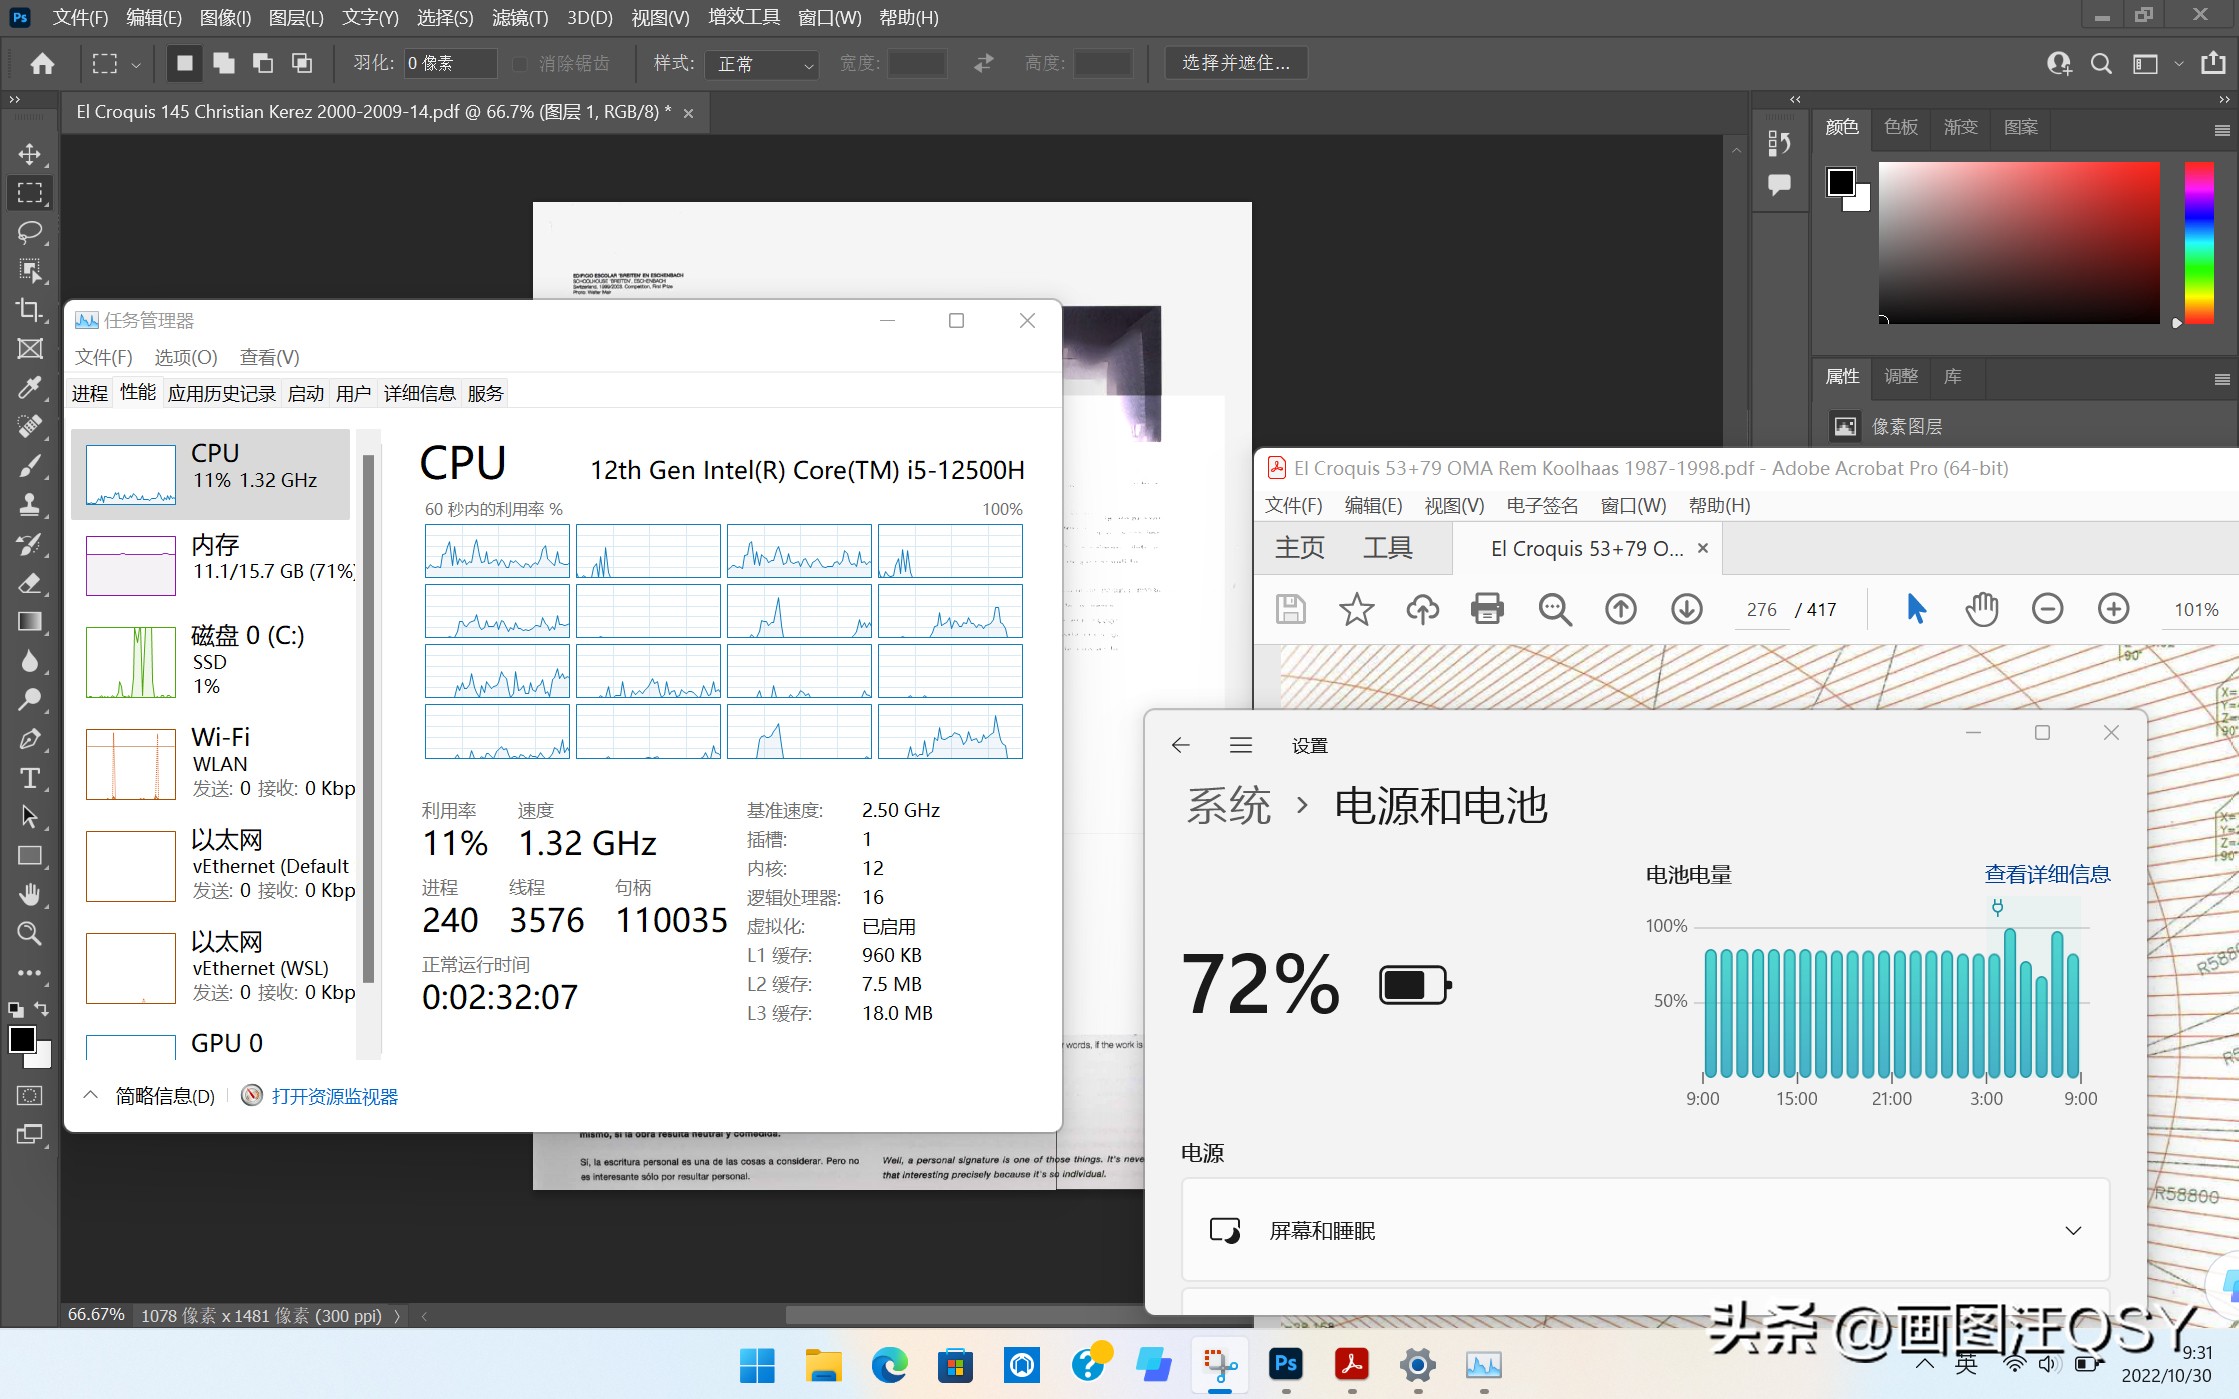The height and width of the screenshot is (1399, 2239).
Task: Enable the add to selection mode
Action: (224, 64)
